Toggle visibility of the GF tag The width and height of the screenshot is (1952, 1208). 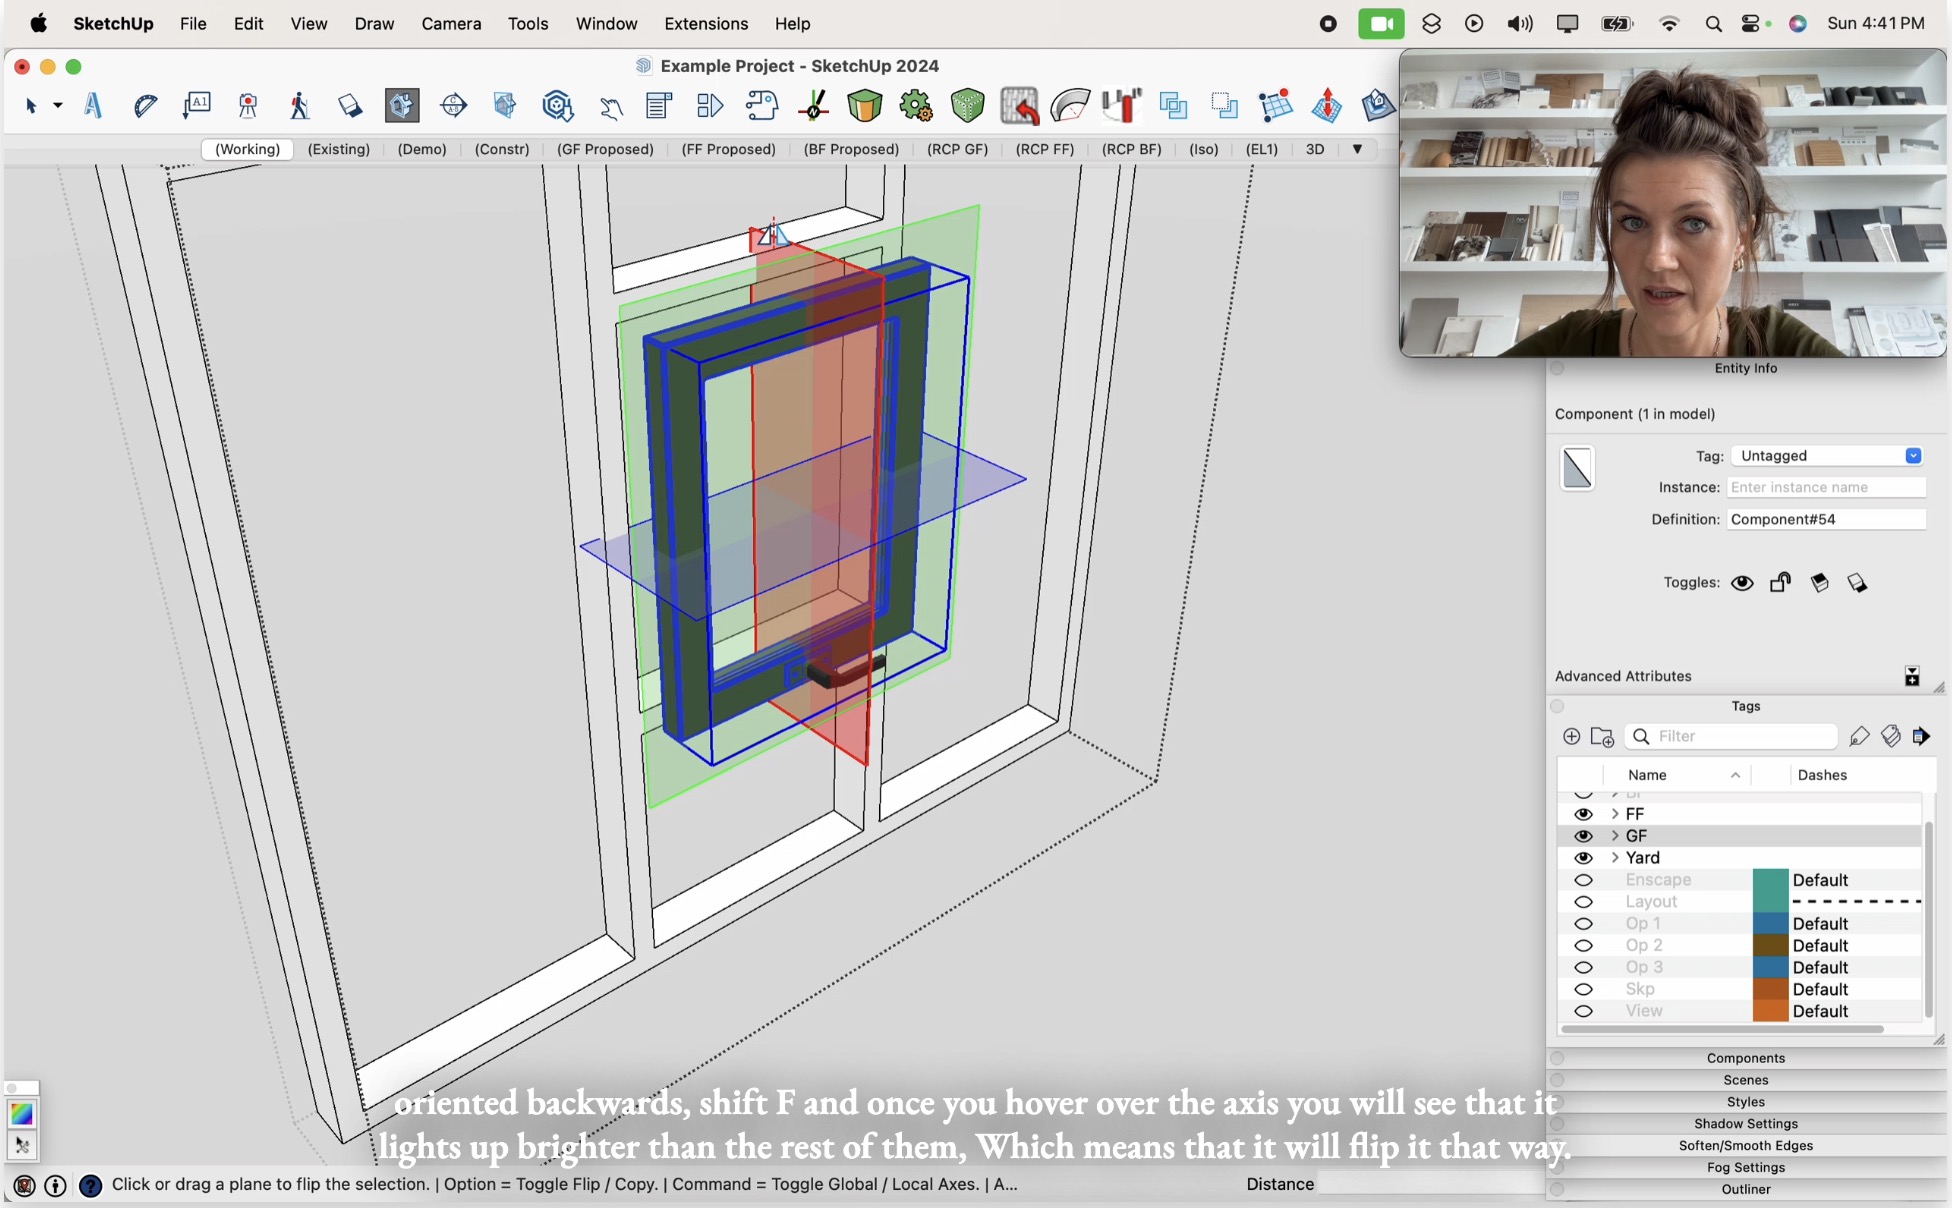coord(1584,836)
